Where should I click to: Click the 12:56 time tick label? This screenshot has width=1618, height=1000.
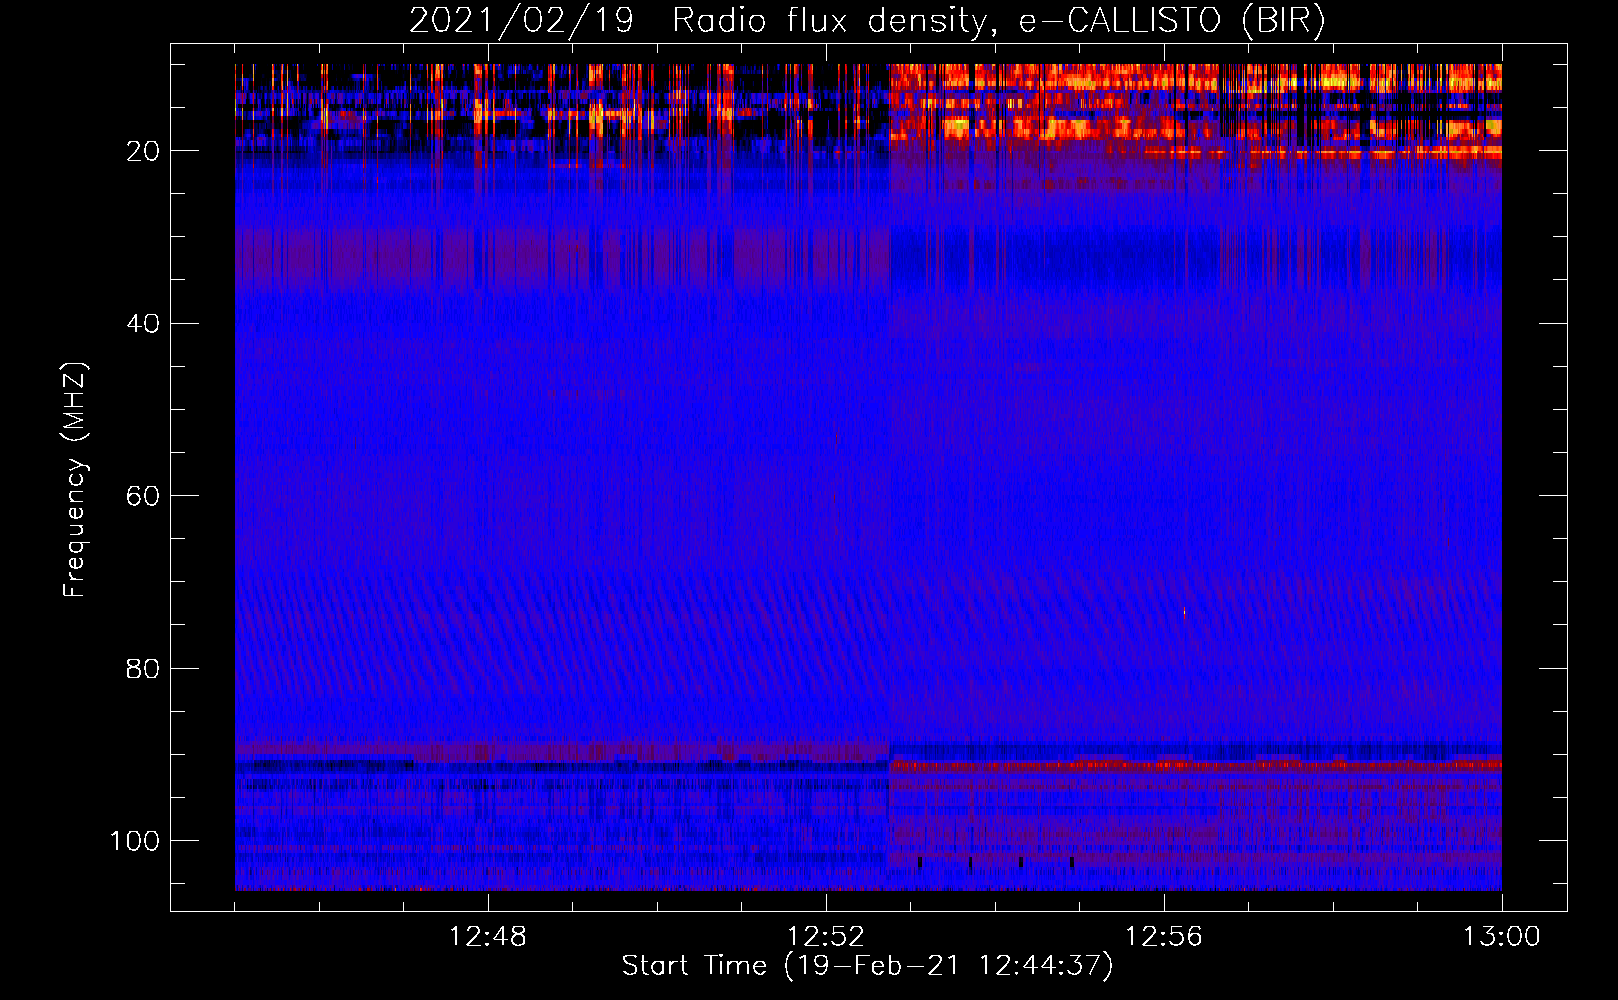[x=1163, y=937]
